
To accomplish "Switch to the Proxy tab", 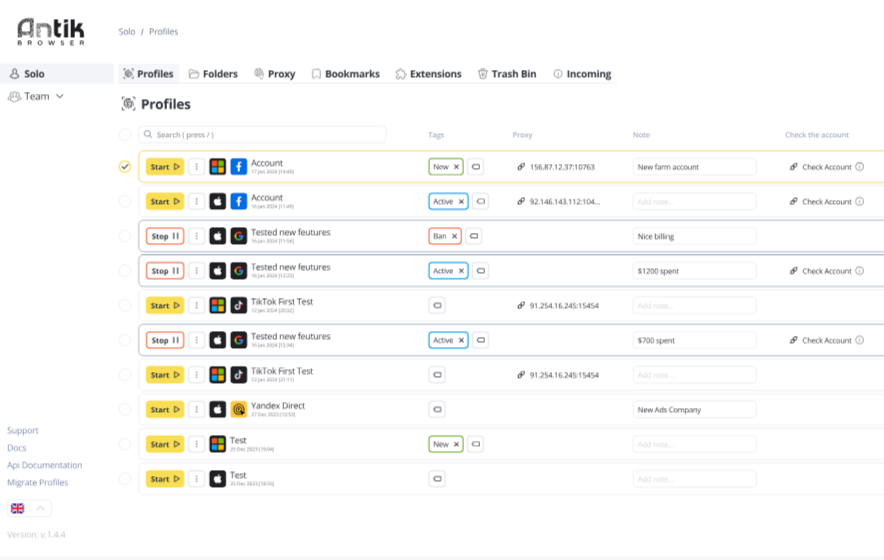I will pyautogui.click(x=274, y=74).
